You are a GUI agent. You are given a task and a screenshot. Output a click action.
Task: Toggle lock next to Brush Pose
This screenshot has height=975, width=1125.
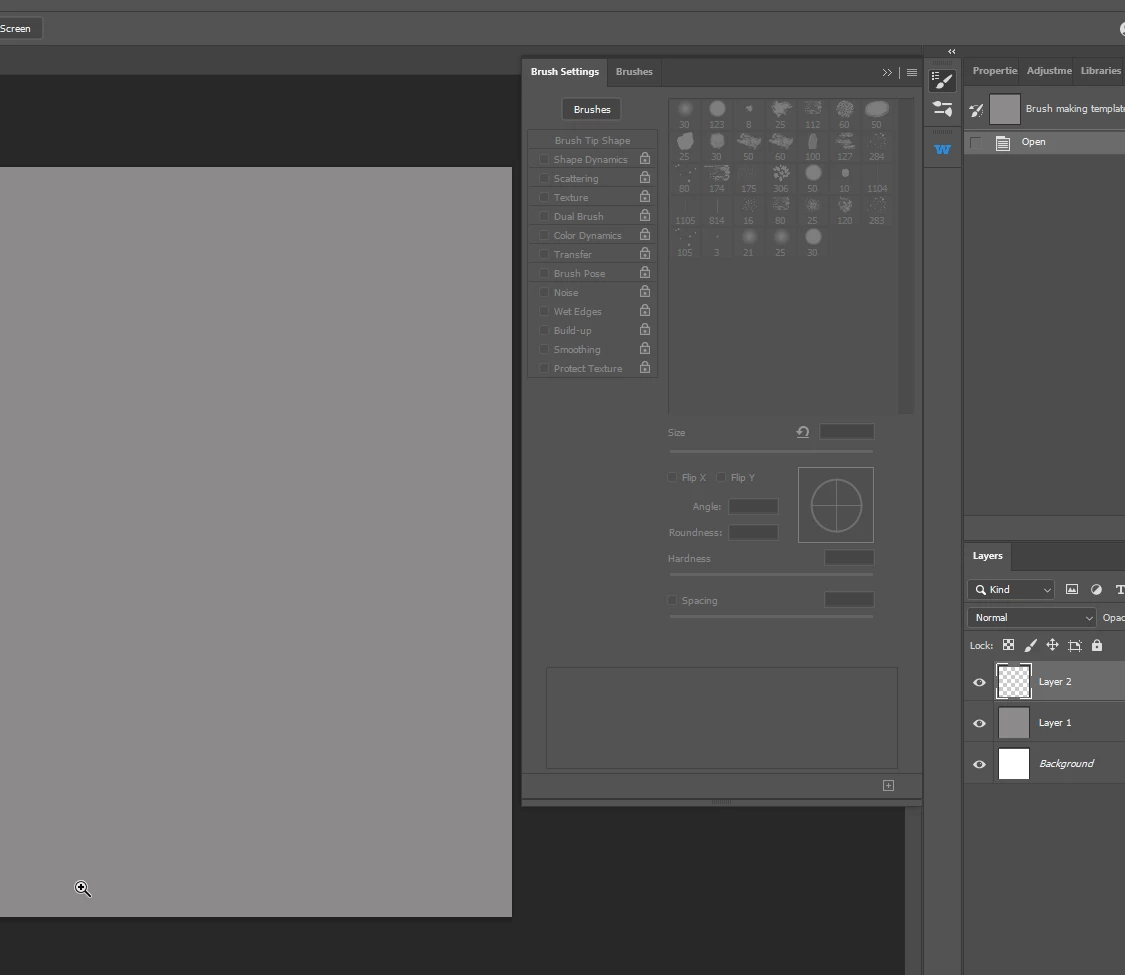click(x=645, y=273)
